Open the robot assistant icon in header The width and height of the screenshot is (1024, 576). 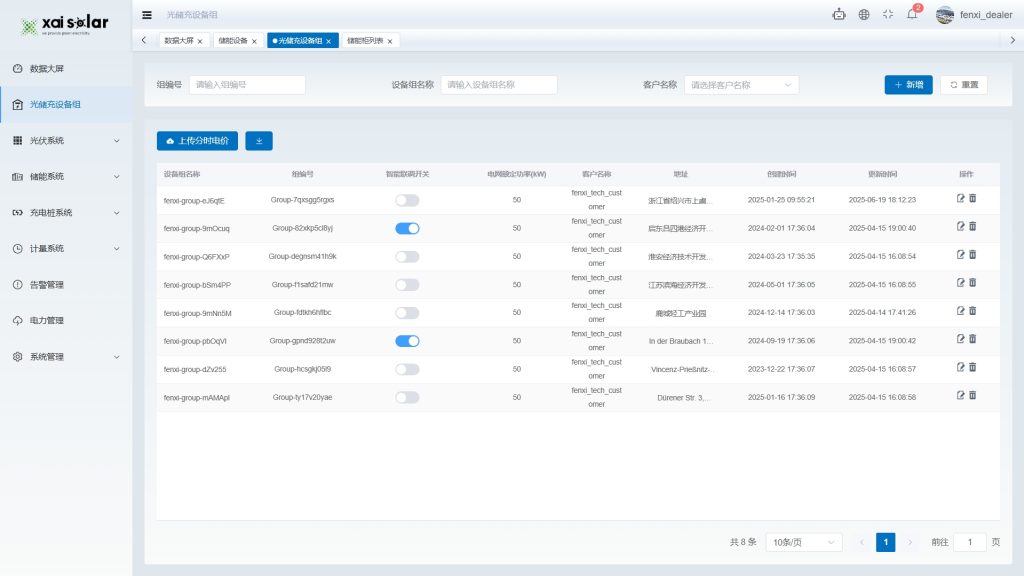tap(839, 14)
